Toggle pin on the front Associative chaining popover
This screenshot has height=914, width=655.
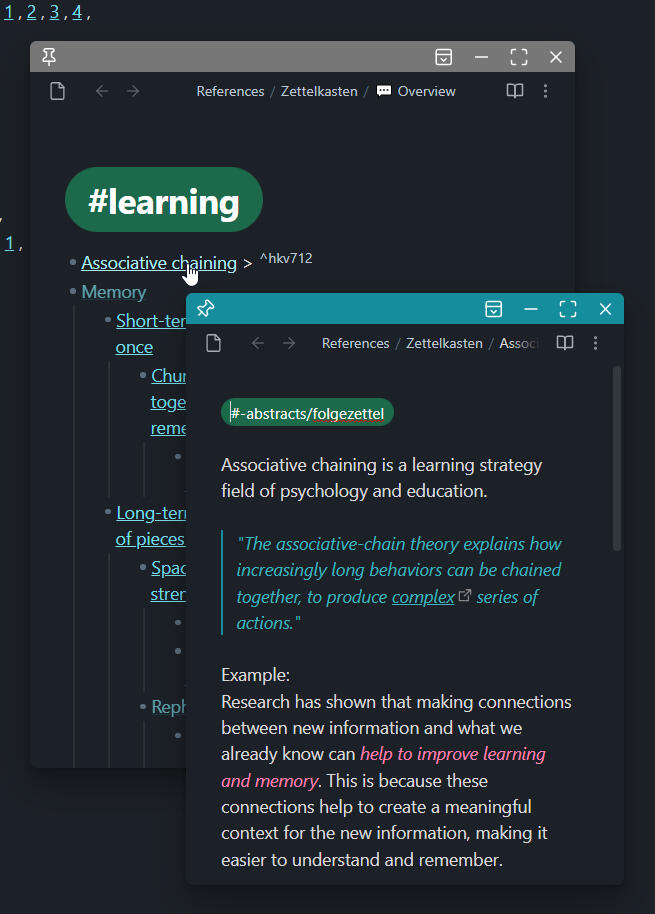click(206, 309)
